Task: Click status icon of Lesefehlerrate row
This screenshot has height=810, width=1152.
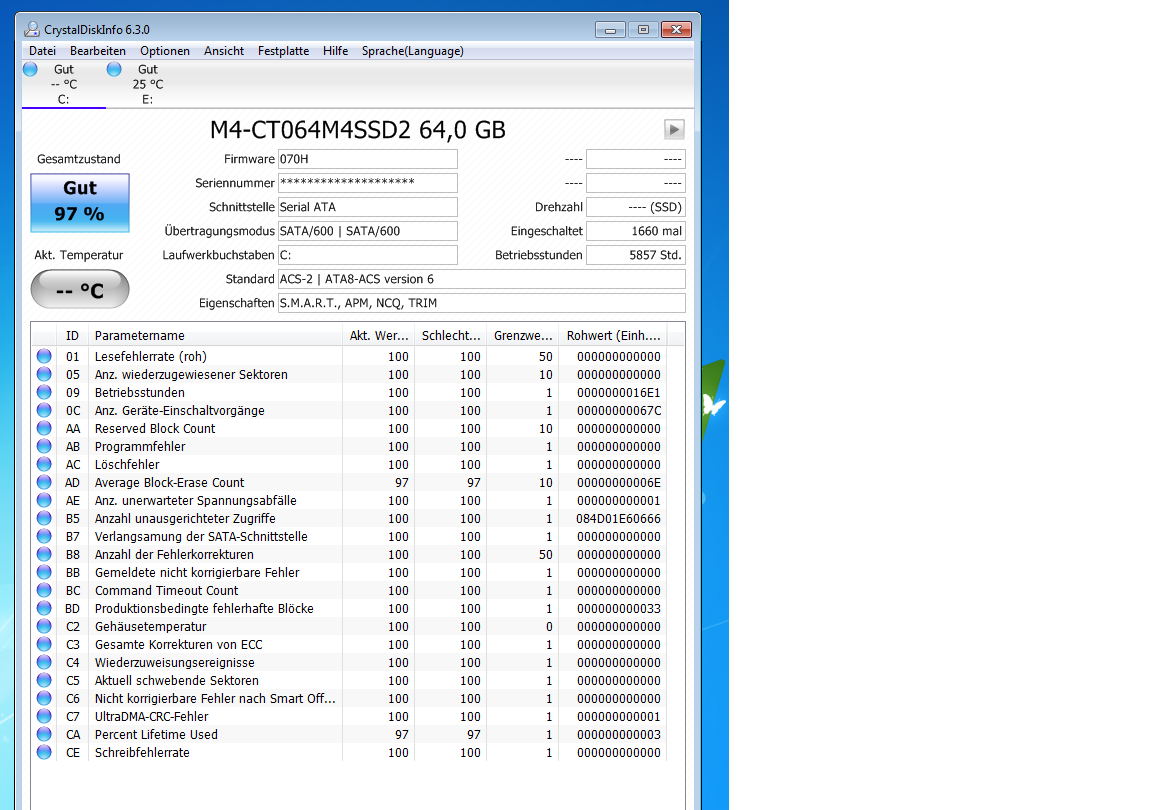Action: [44, 356]
